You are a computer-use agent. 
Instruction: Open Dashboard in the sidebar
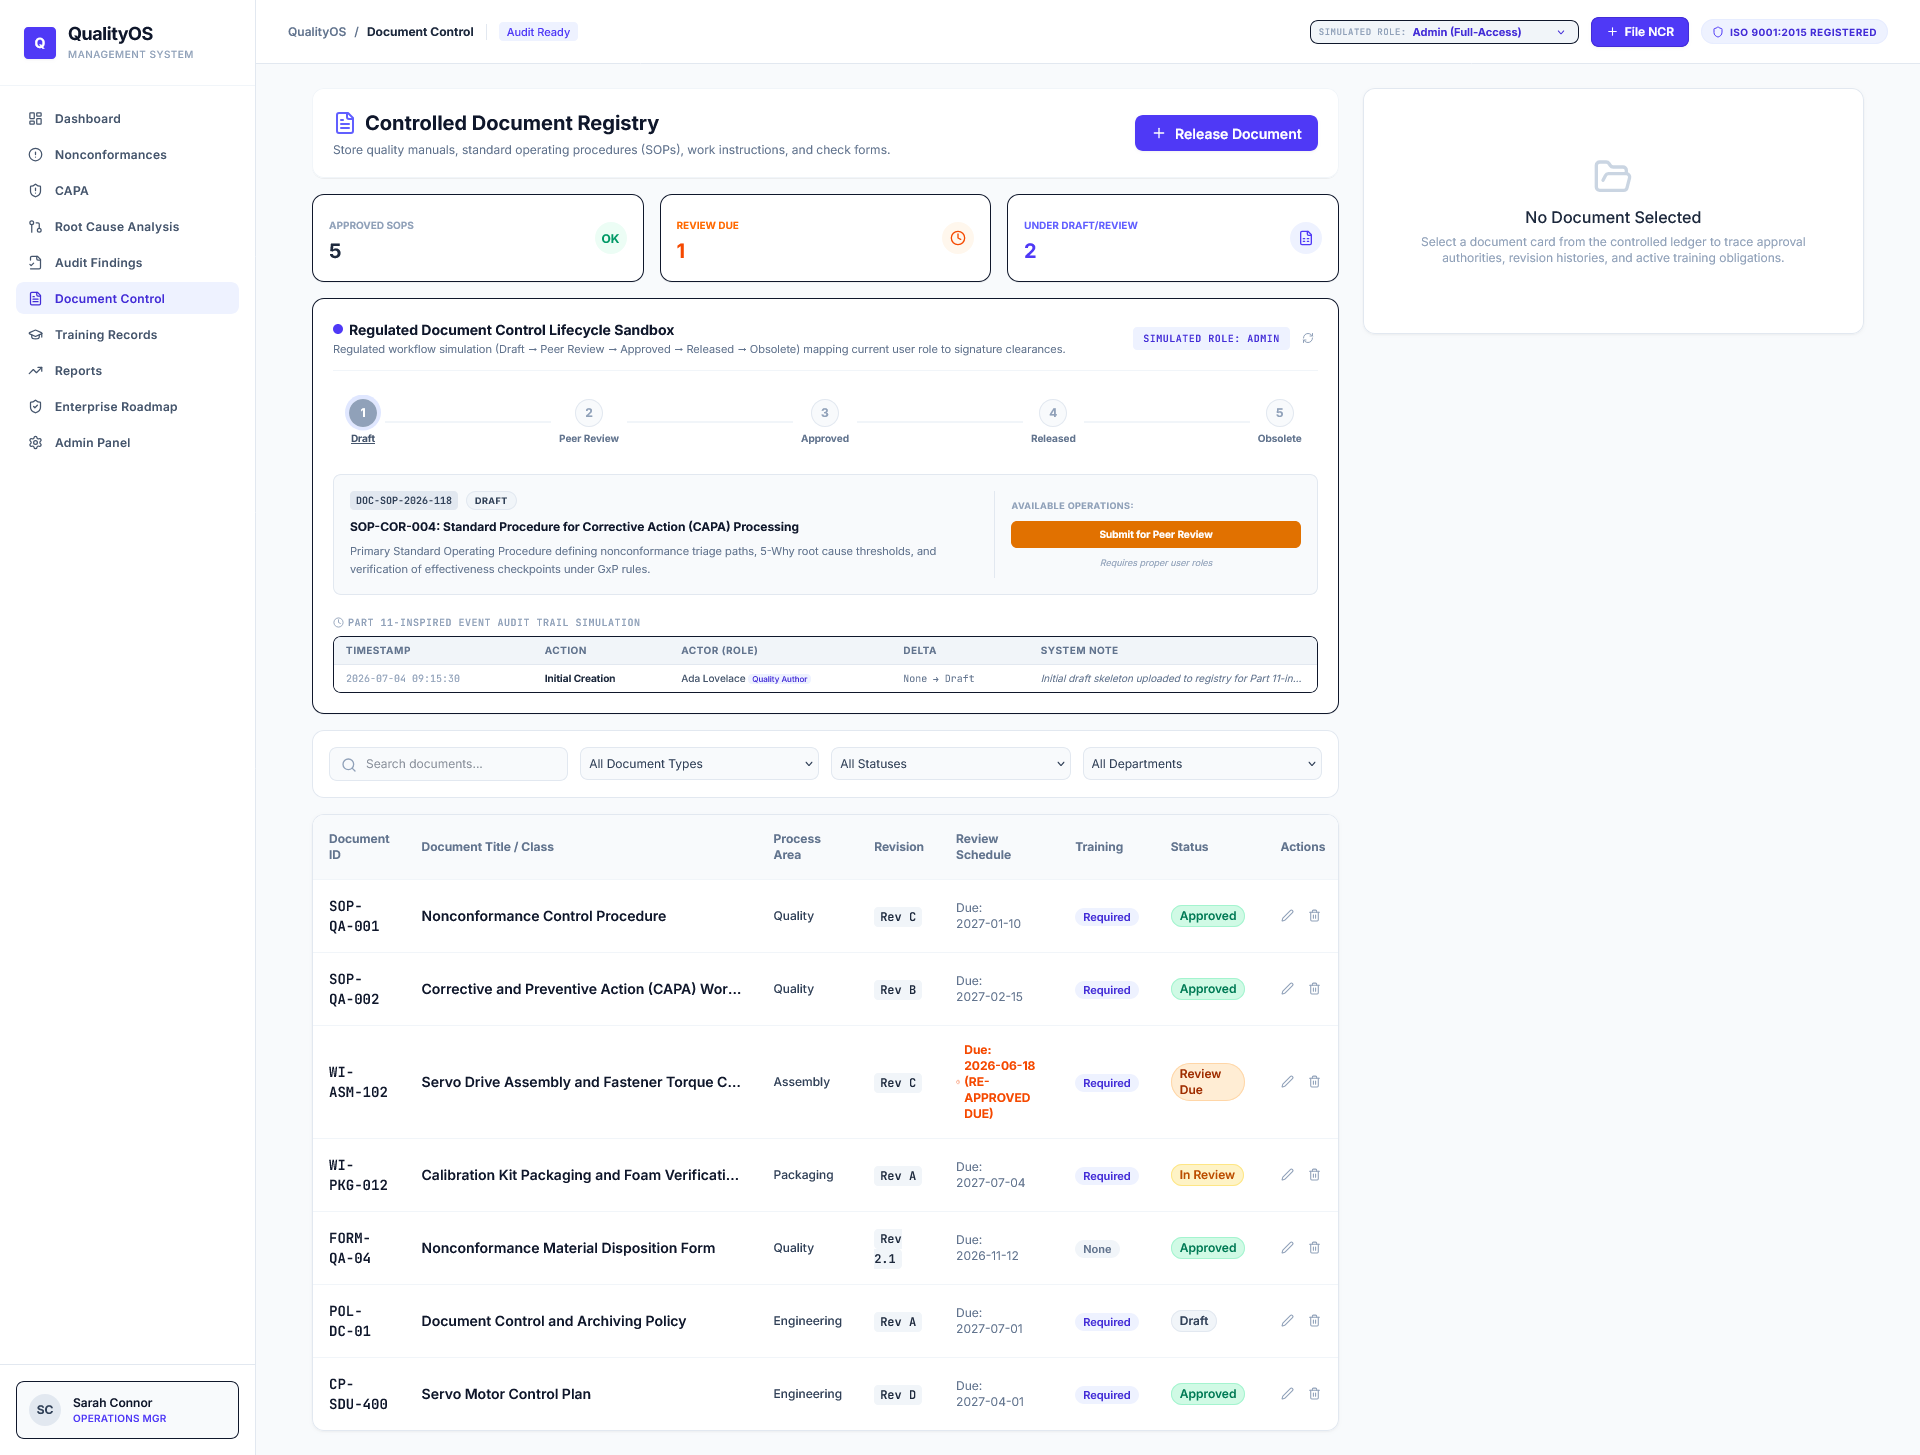coord(127,119)
